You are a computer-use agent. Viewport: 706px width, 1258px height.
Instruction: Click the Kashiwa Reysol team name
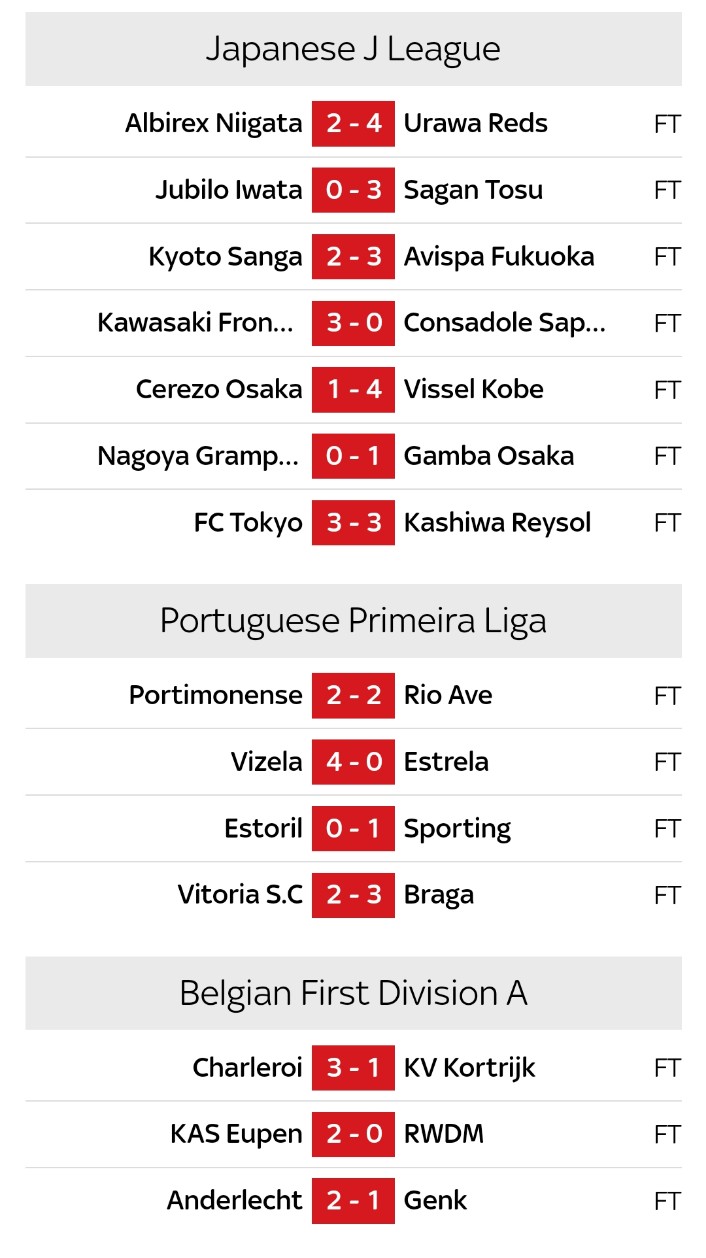(x=497, y=523)
